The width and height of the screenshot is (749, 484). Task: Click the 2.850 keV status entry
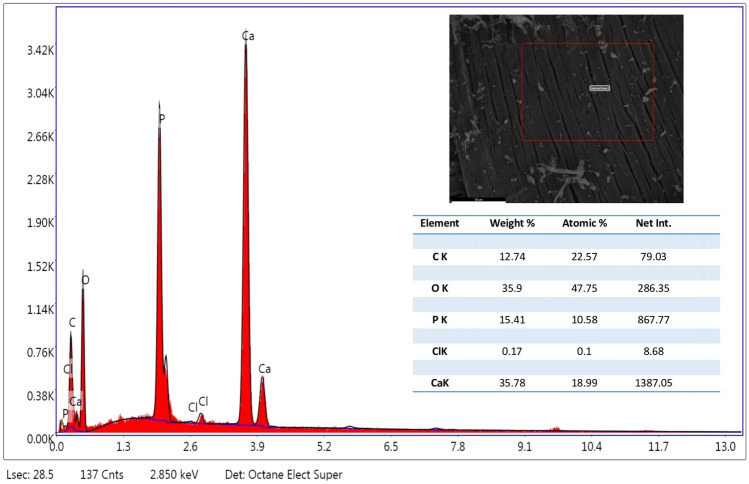coord(174,475)
